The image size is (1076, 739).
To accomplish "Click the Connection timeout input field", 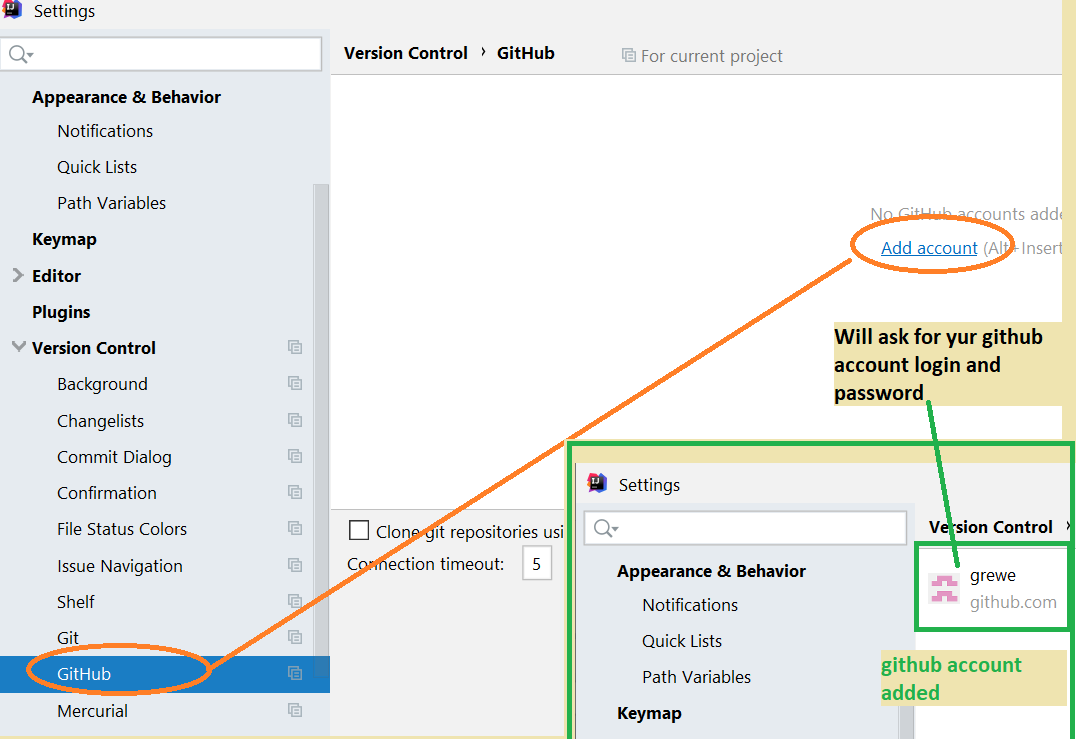I will (536, 565).
